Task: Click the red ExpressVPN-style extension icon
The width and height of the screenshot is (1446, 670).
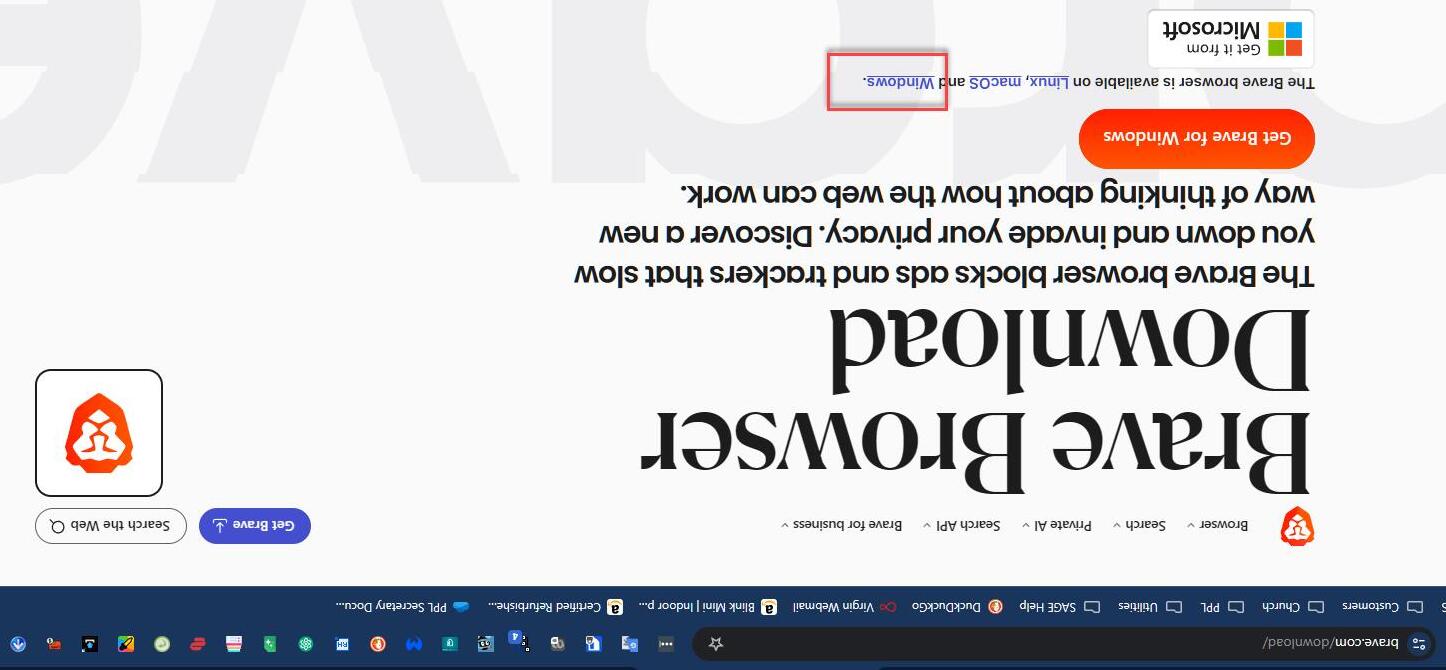Action: [x=198, y=644]
